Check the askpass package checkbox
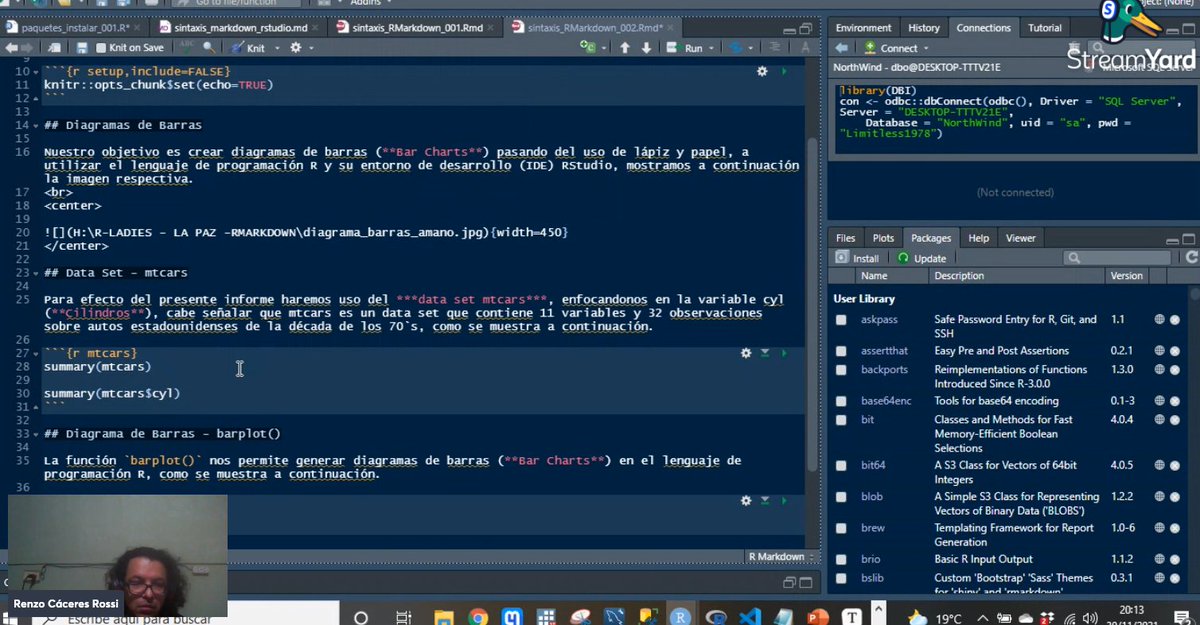This screenshot has height=625, width=1200. pos(842,320)
